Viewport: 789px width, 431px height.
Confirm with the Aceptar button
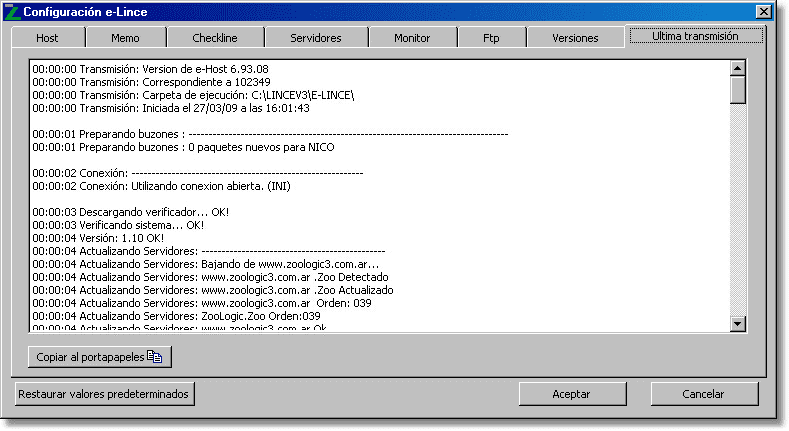coord(572,394)
